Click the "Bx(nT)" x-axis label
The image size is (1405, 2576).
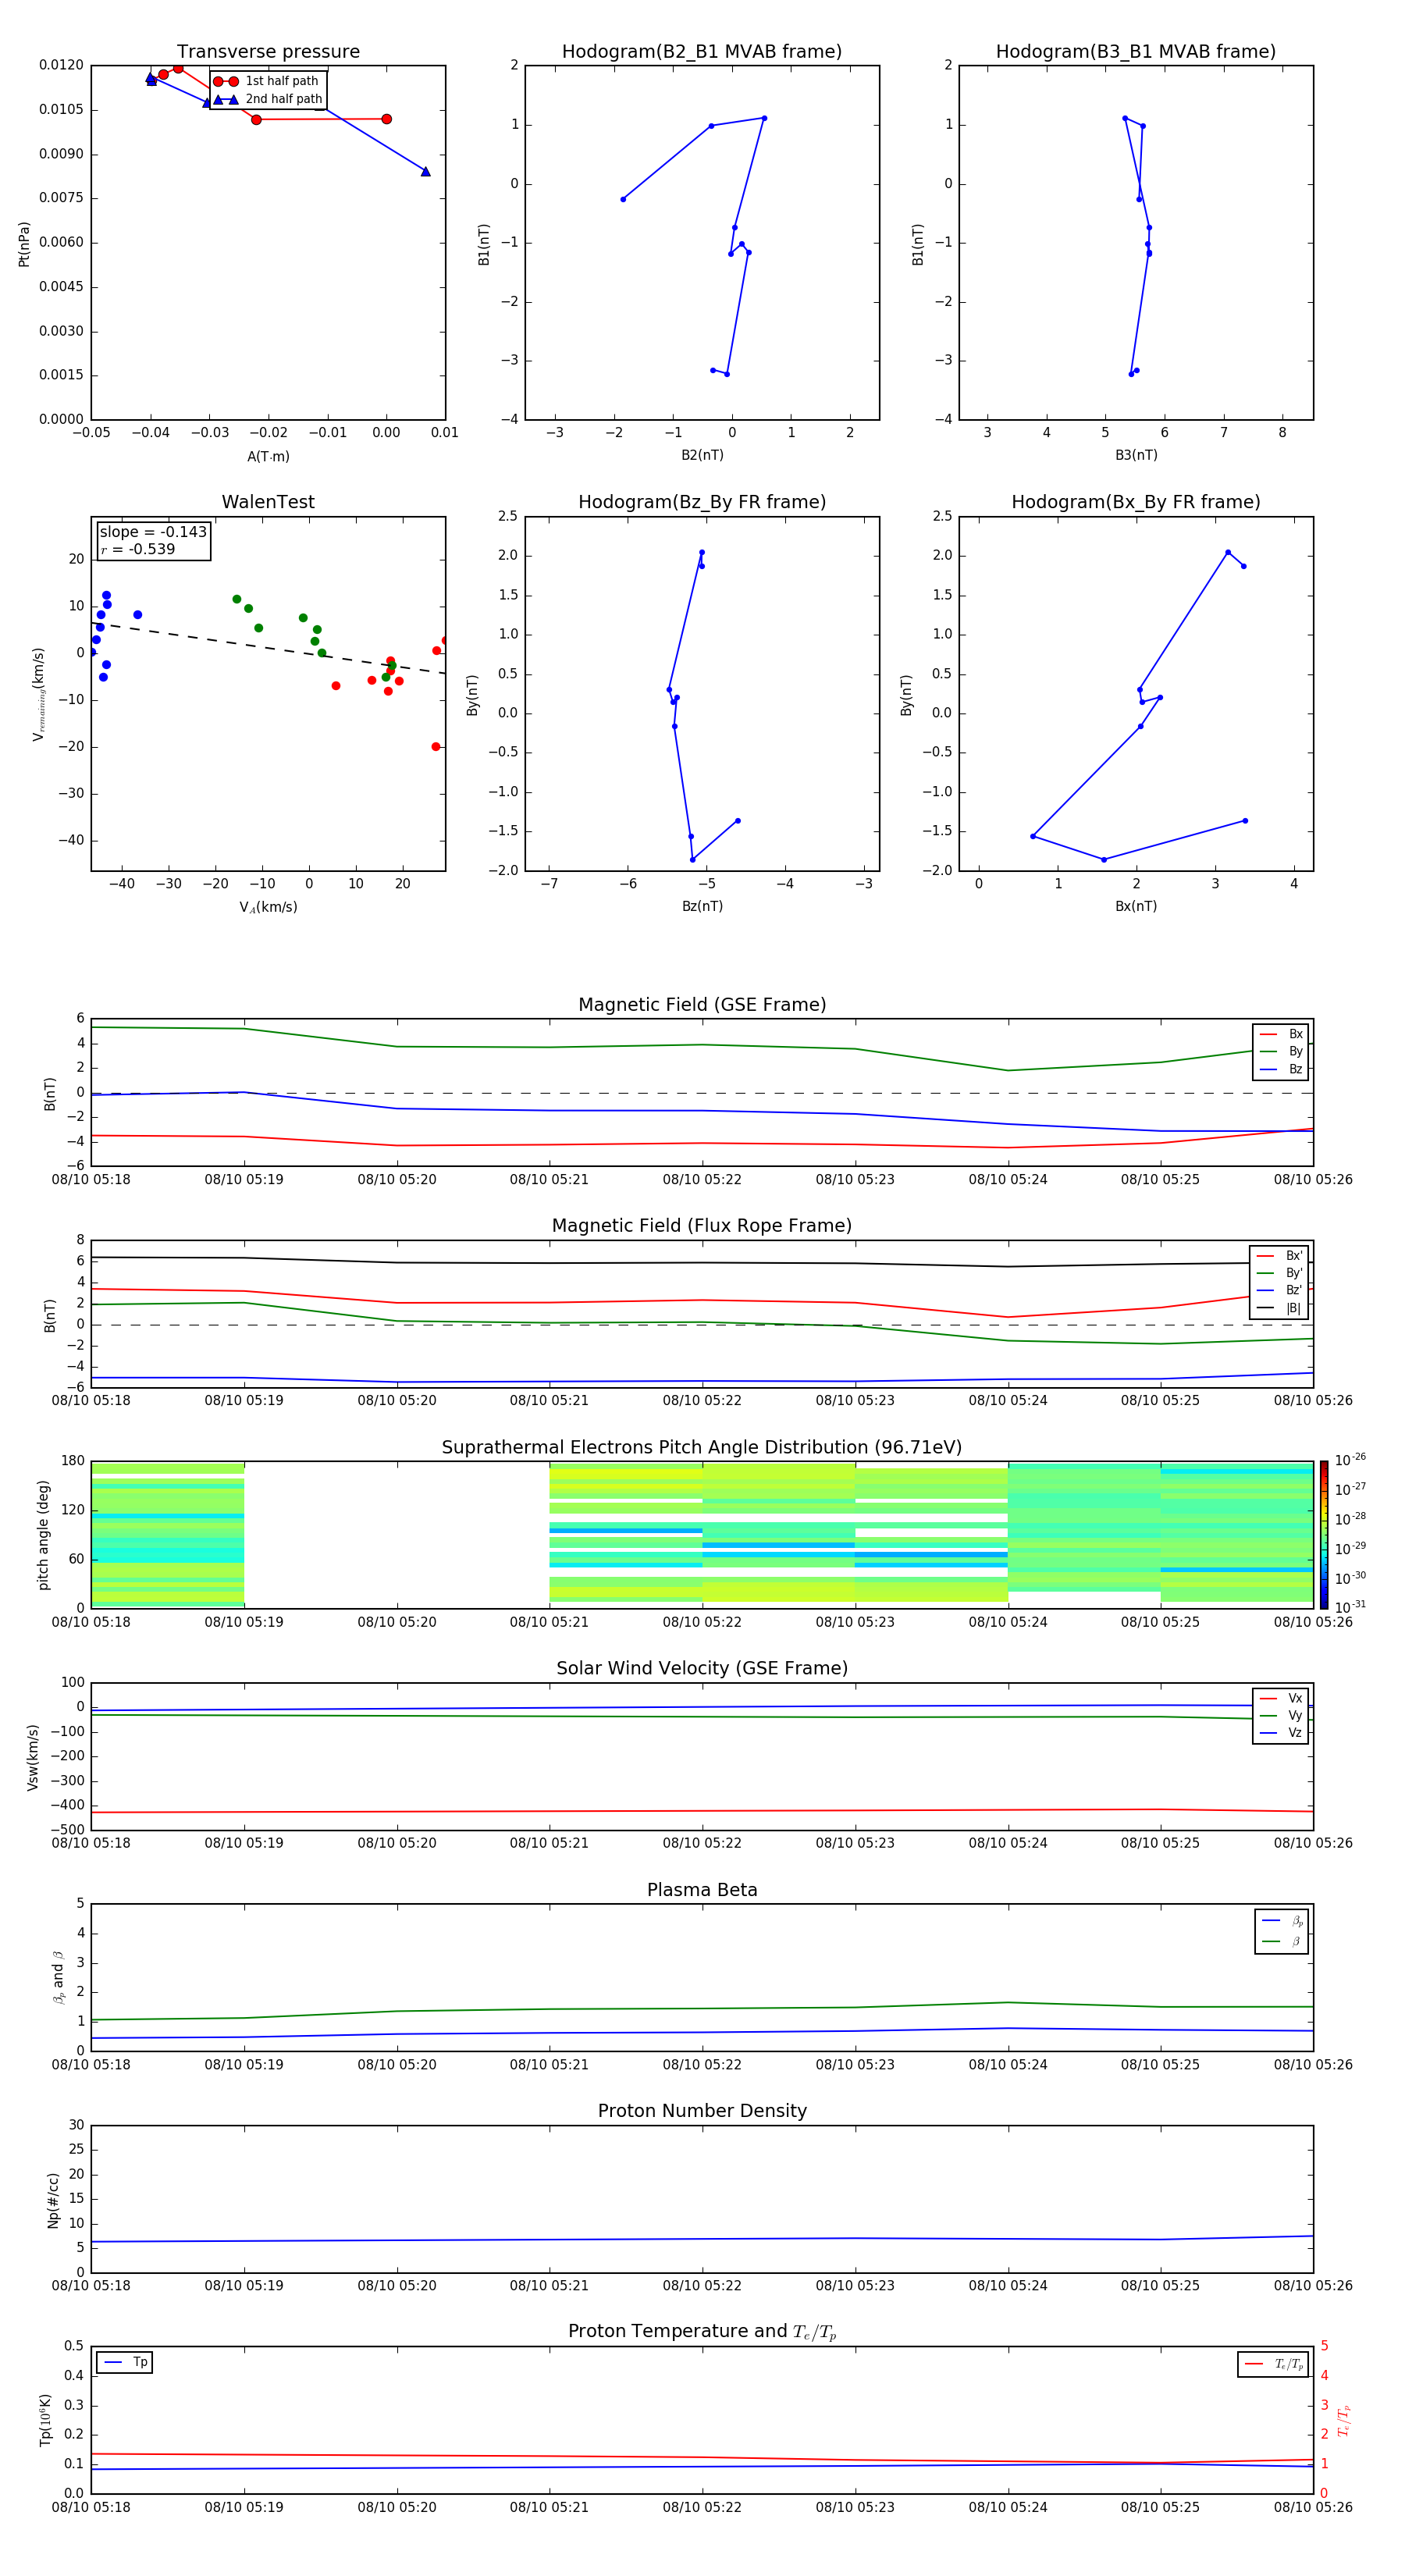[1136, 906]
